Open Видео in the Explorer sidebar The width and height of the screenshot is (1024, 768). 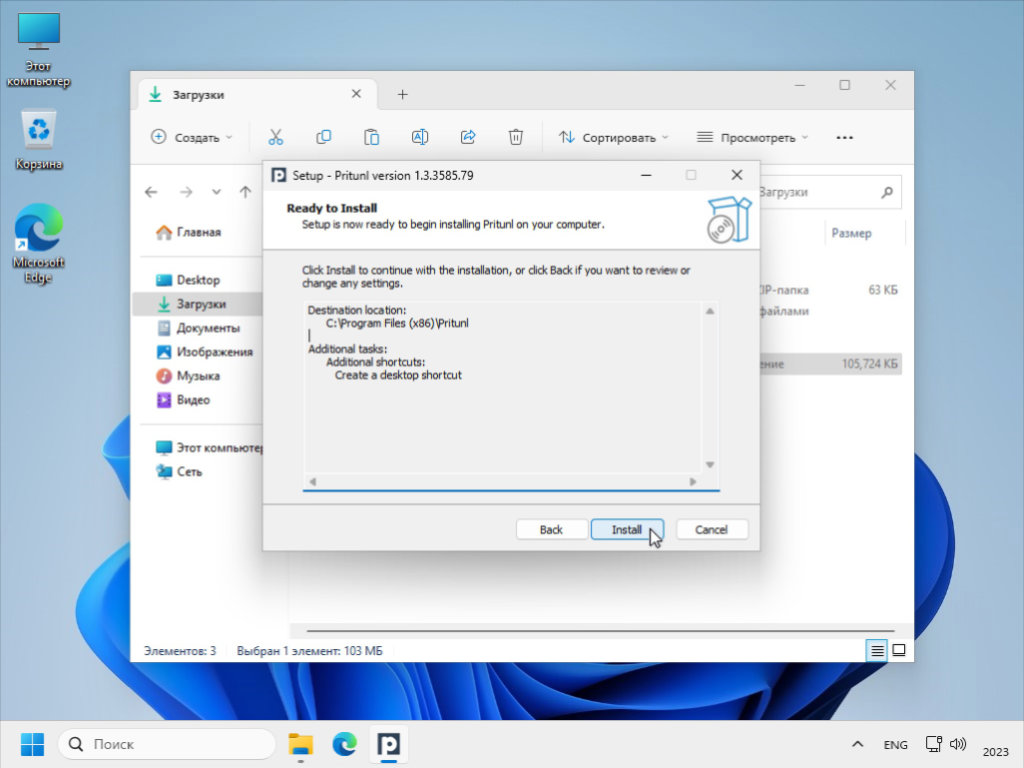pos(184,400)
